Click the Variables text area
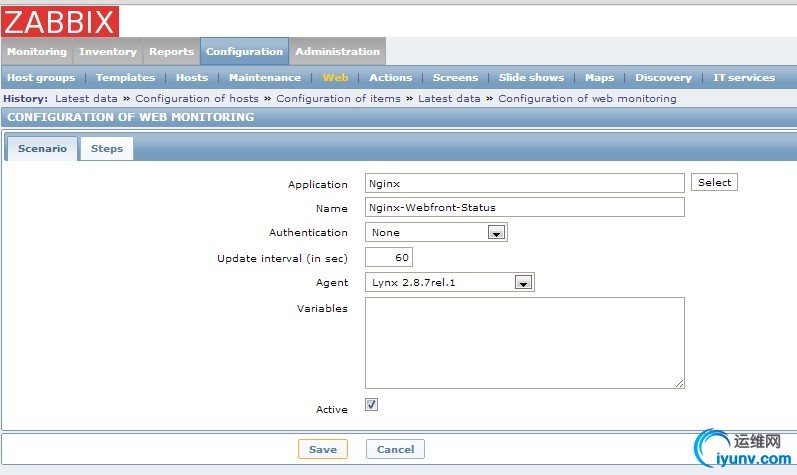This screenshot has height=475, width=797. pos(525,343)
